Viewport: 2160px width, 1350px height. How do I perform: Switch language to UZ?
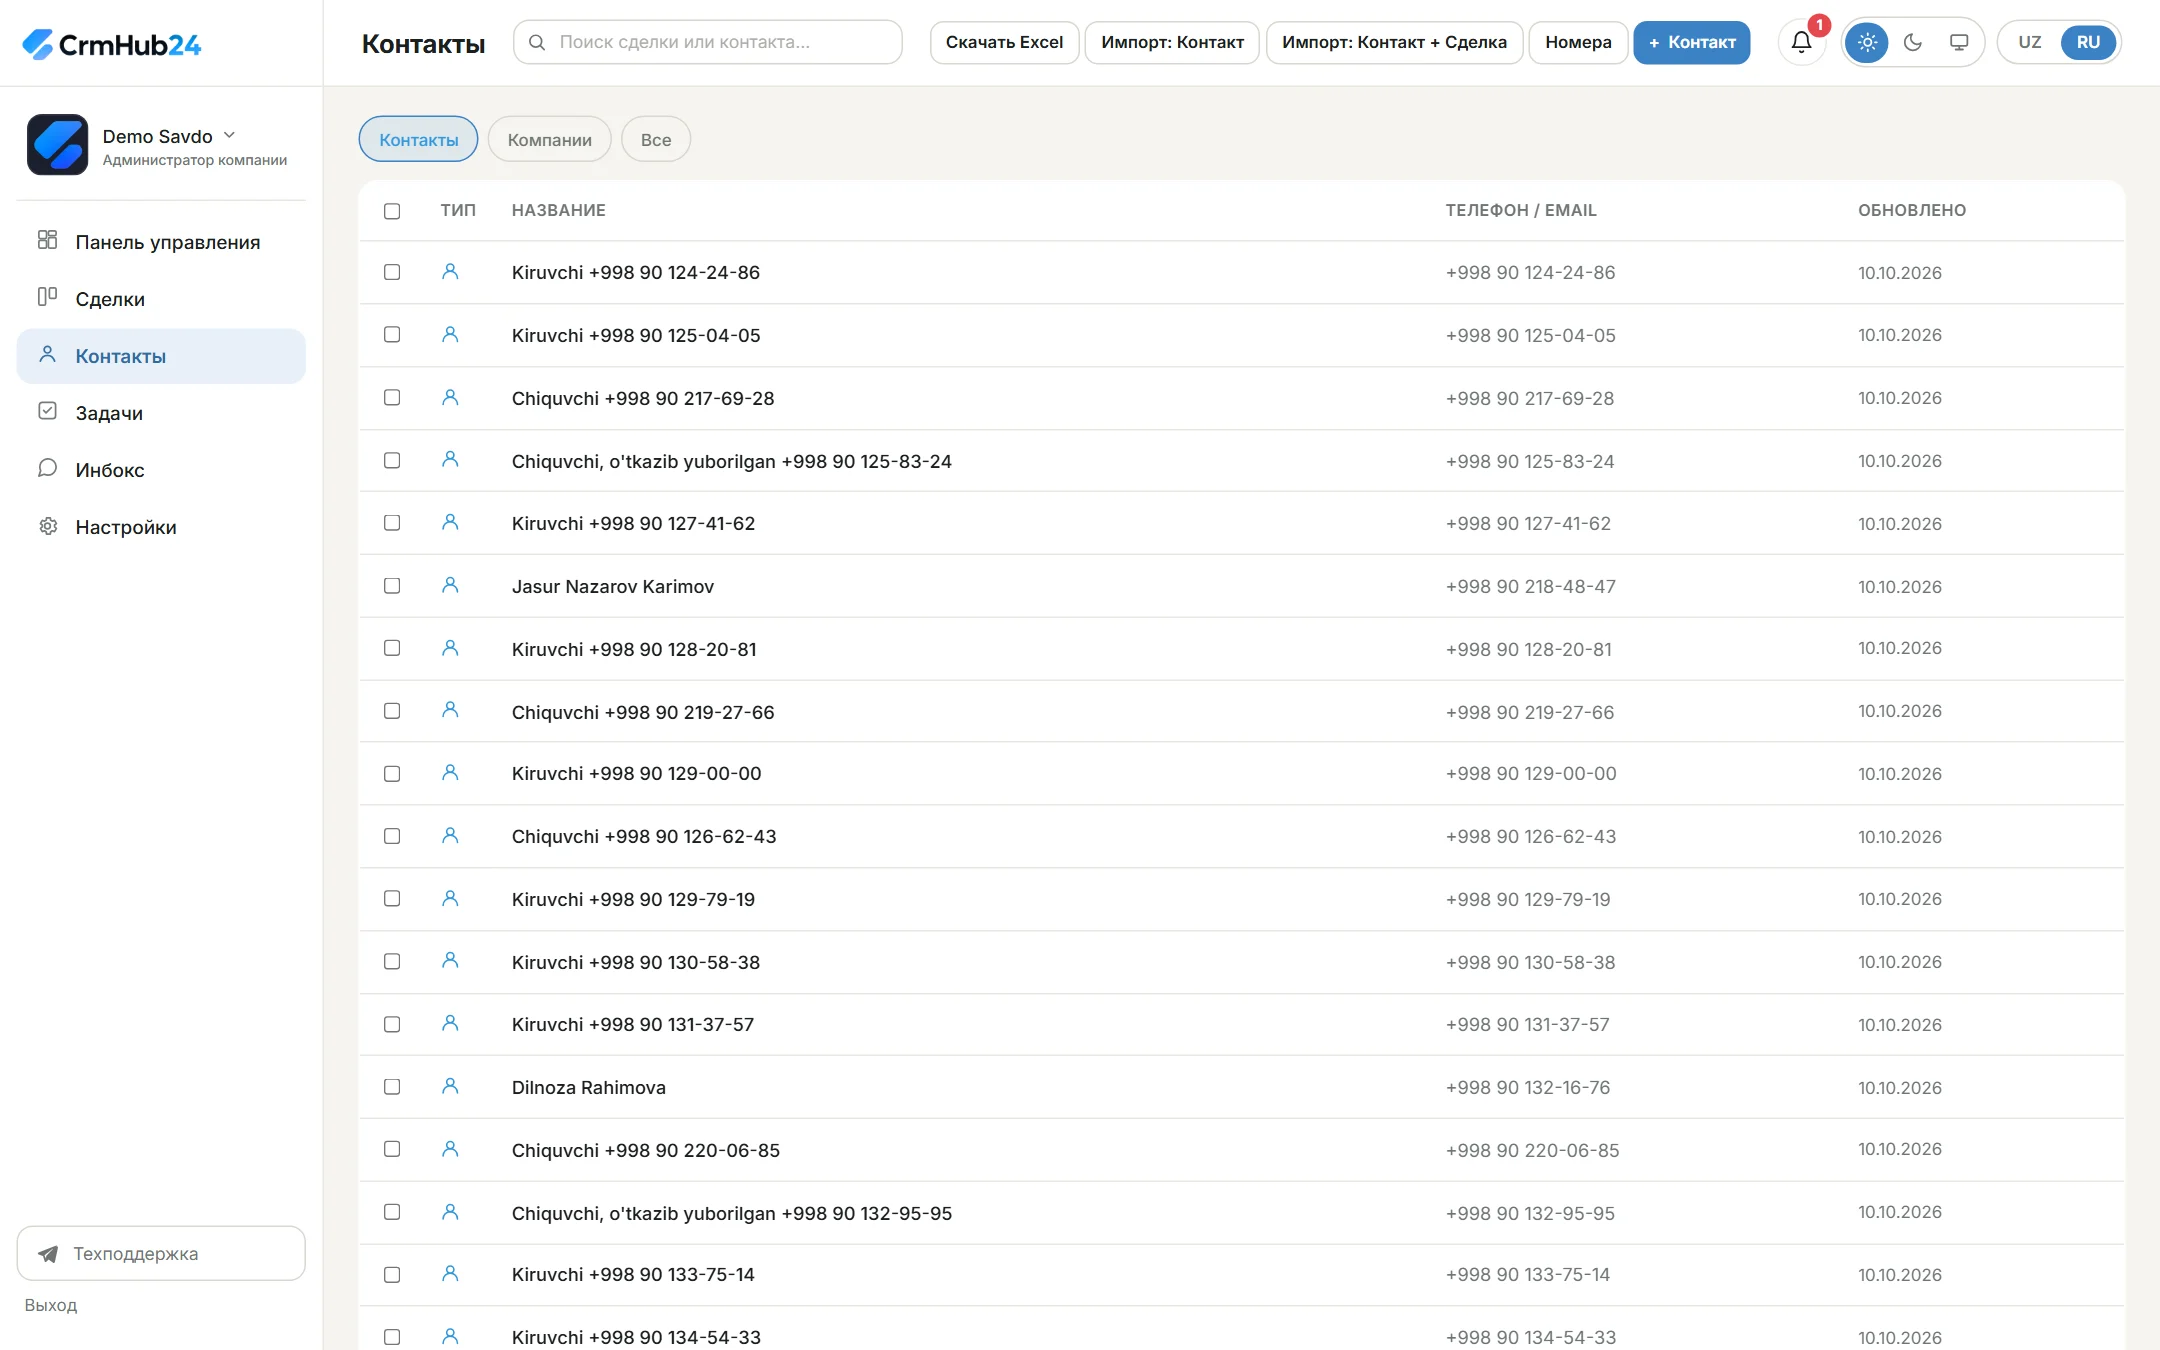[2029, 42]
